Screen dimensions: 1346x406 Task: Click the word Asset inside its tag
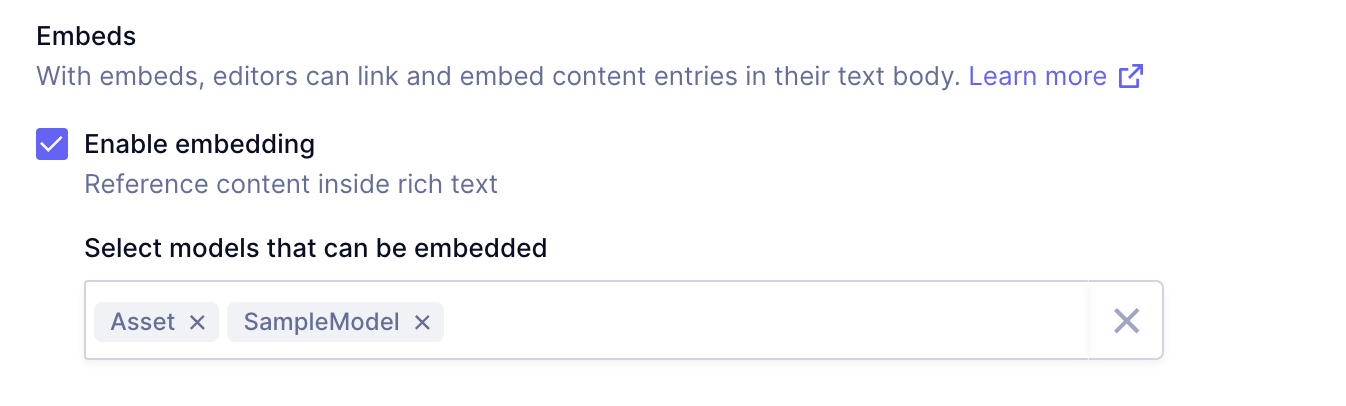coord(143,322)
